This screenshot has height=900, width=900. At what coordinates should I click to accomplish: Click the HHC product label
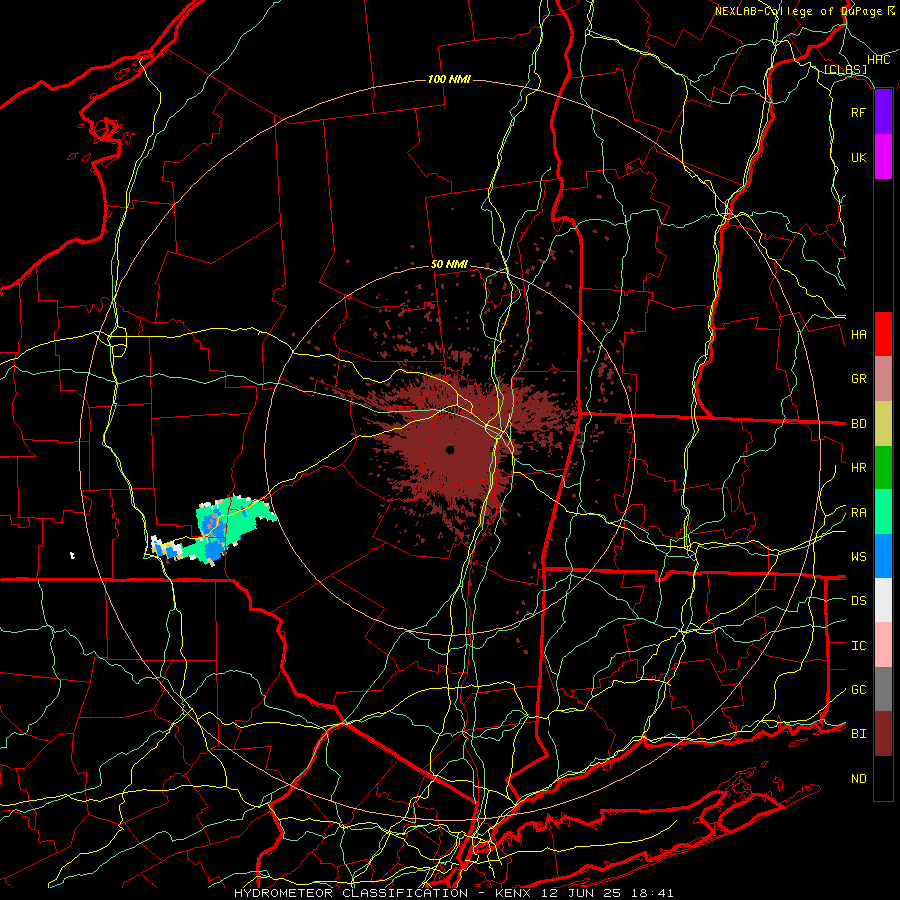(x=878, y=60)
